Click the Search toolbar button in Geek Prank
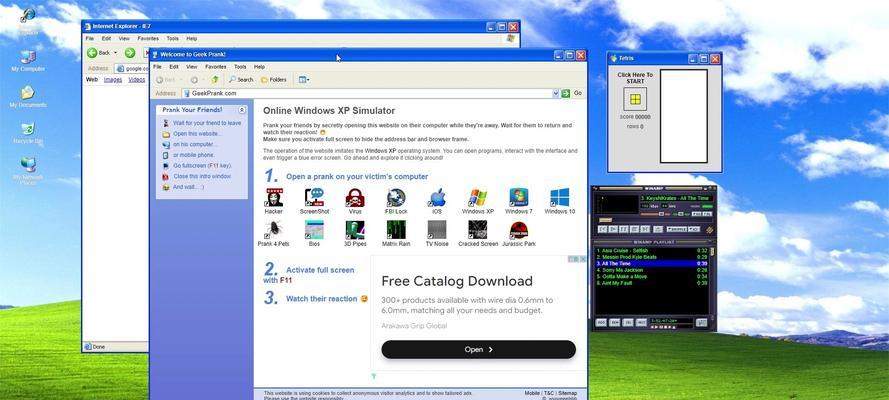 (241, 80)
